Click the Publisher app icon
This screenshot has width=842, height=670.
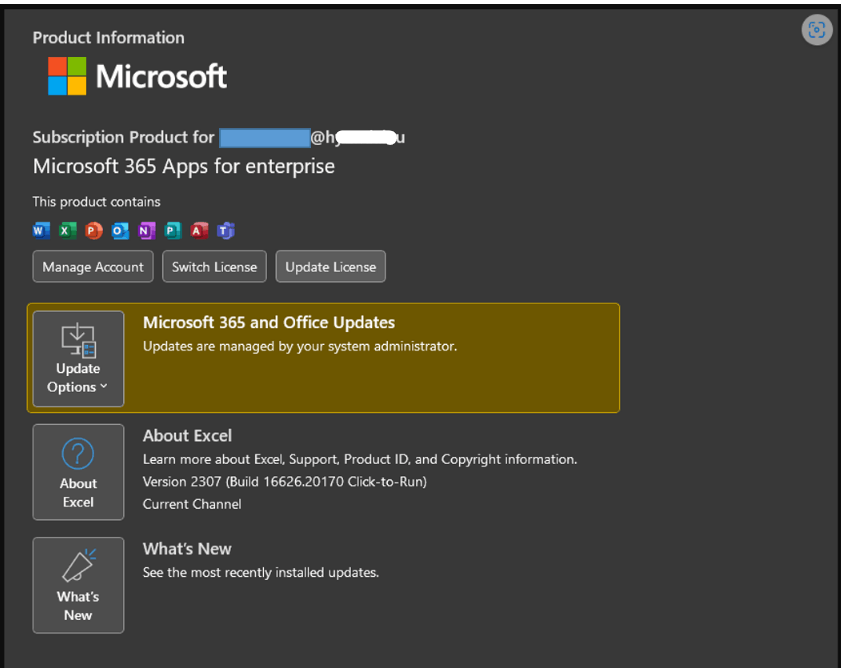(x=173, y=231)
